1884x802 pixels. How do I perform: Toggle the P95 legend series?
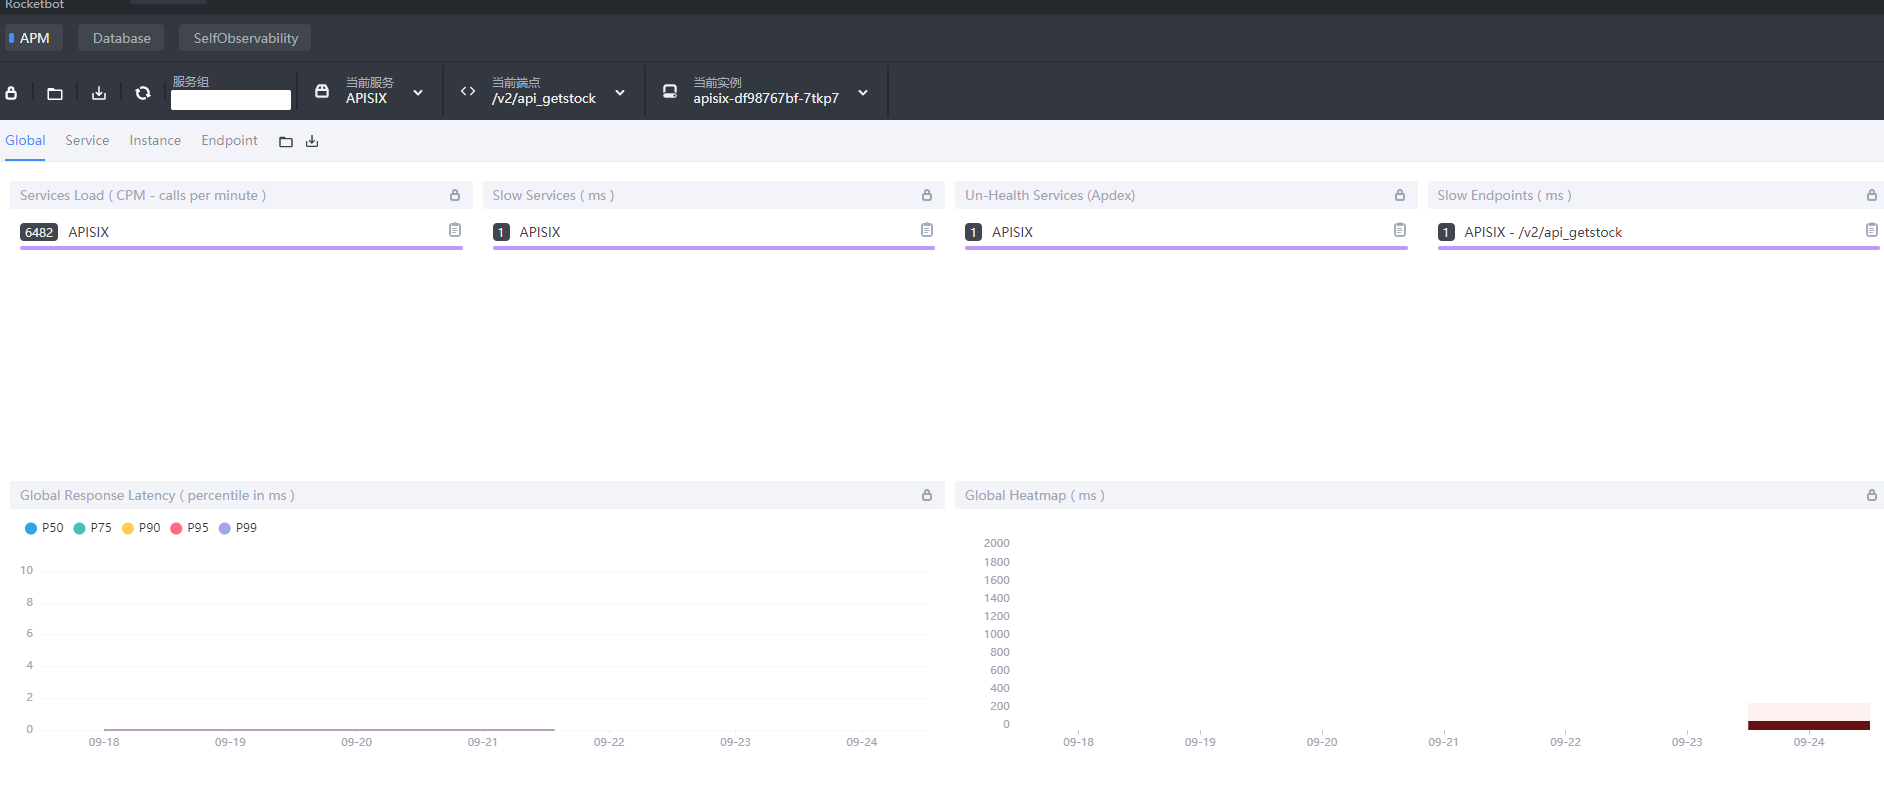[x=189, y=528]
